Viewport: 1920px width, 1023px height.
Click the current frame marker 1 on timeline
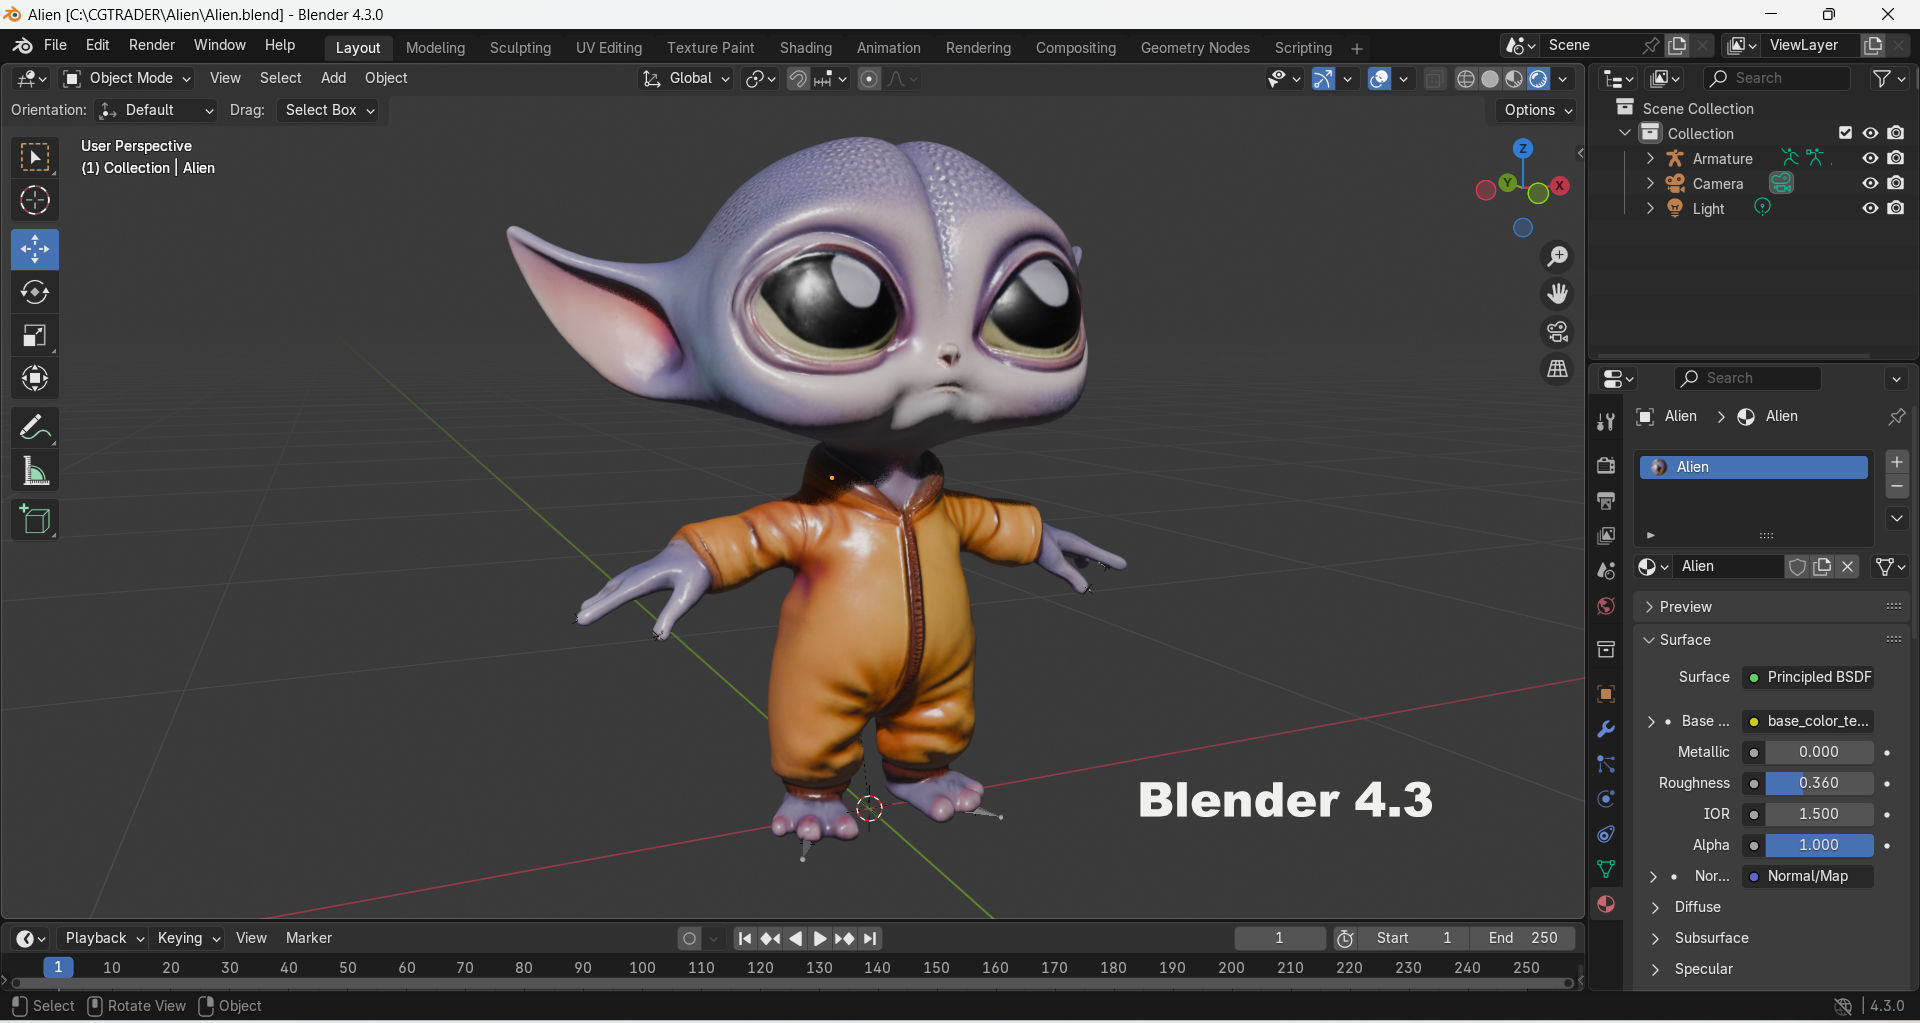58,967
